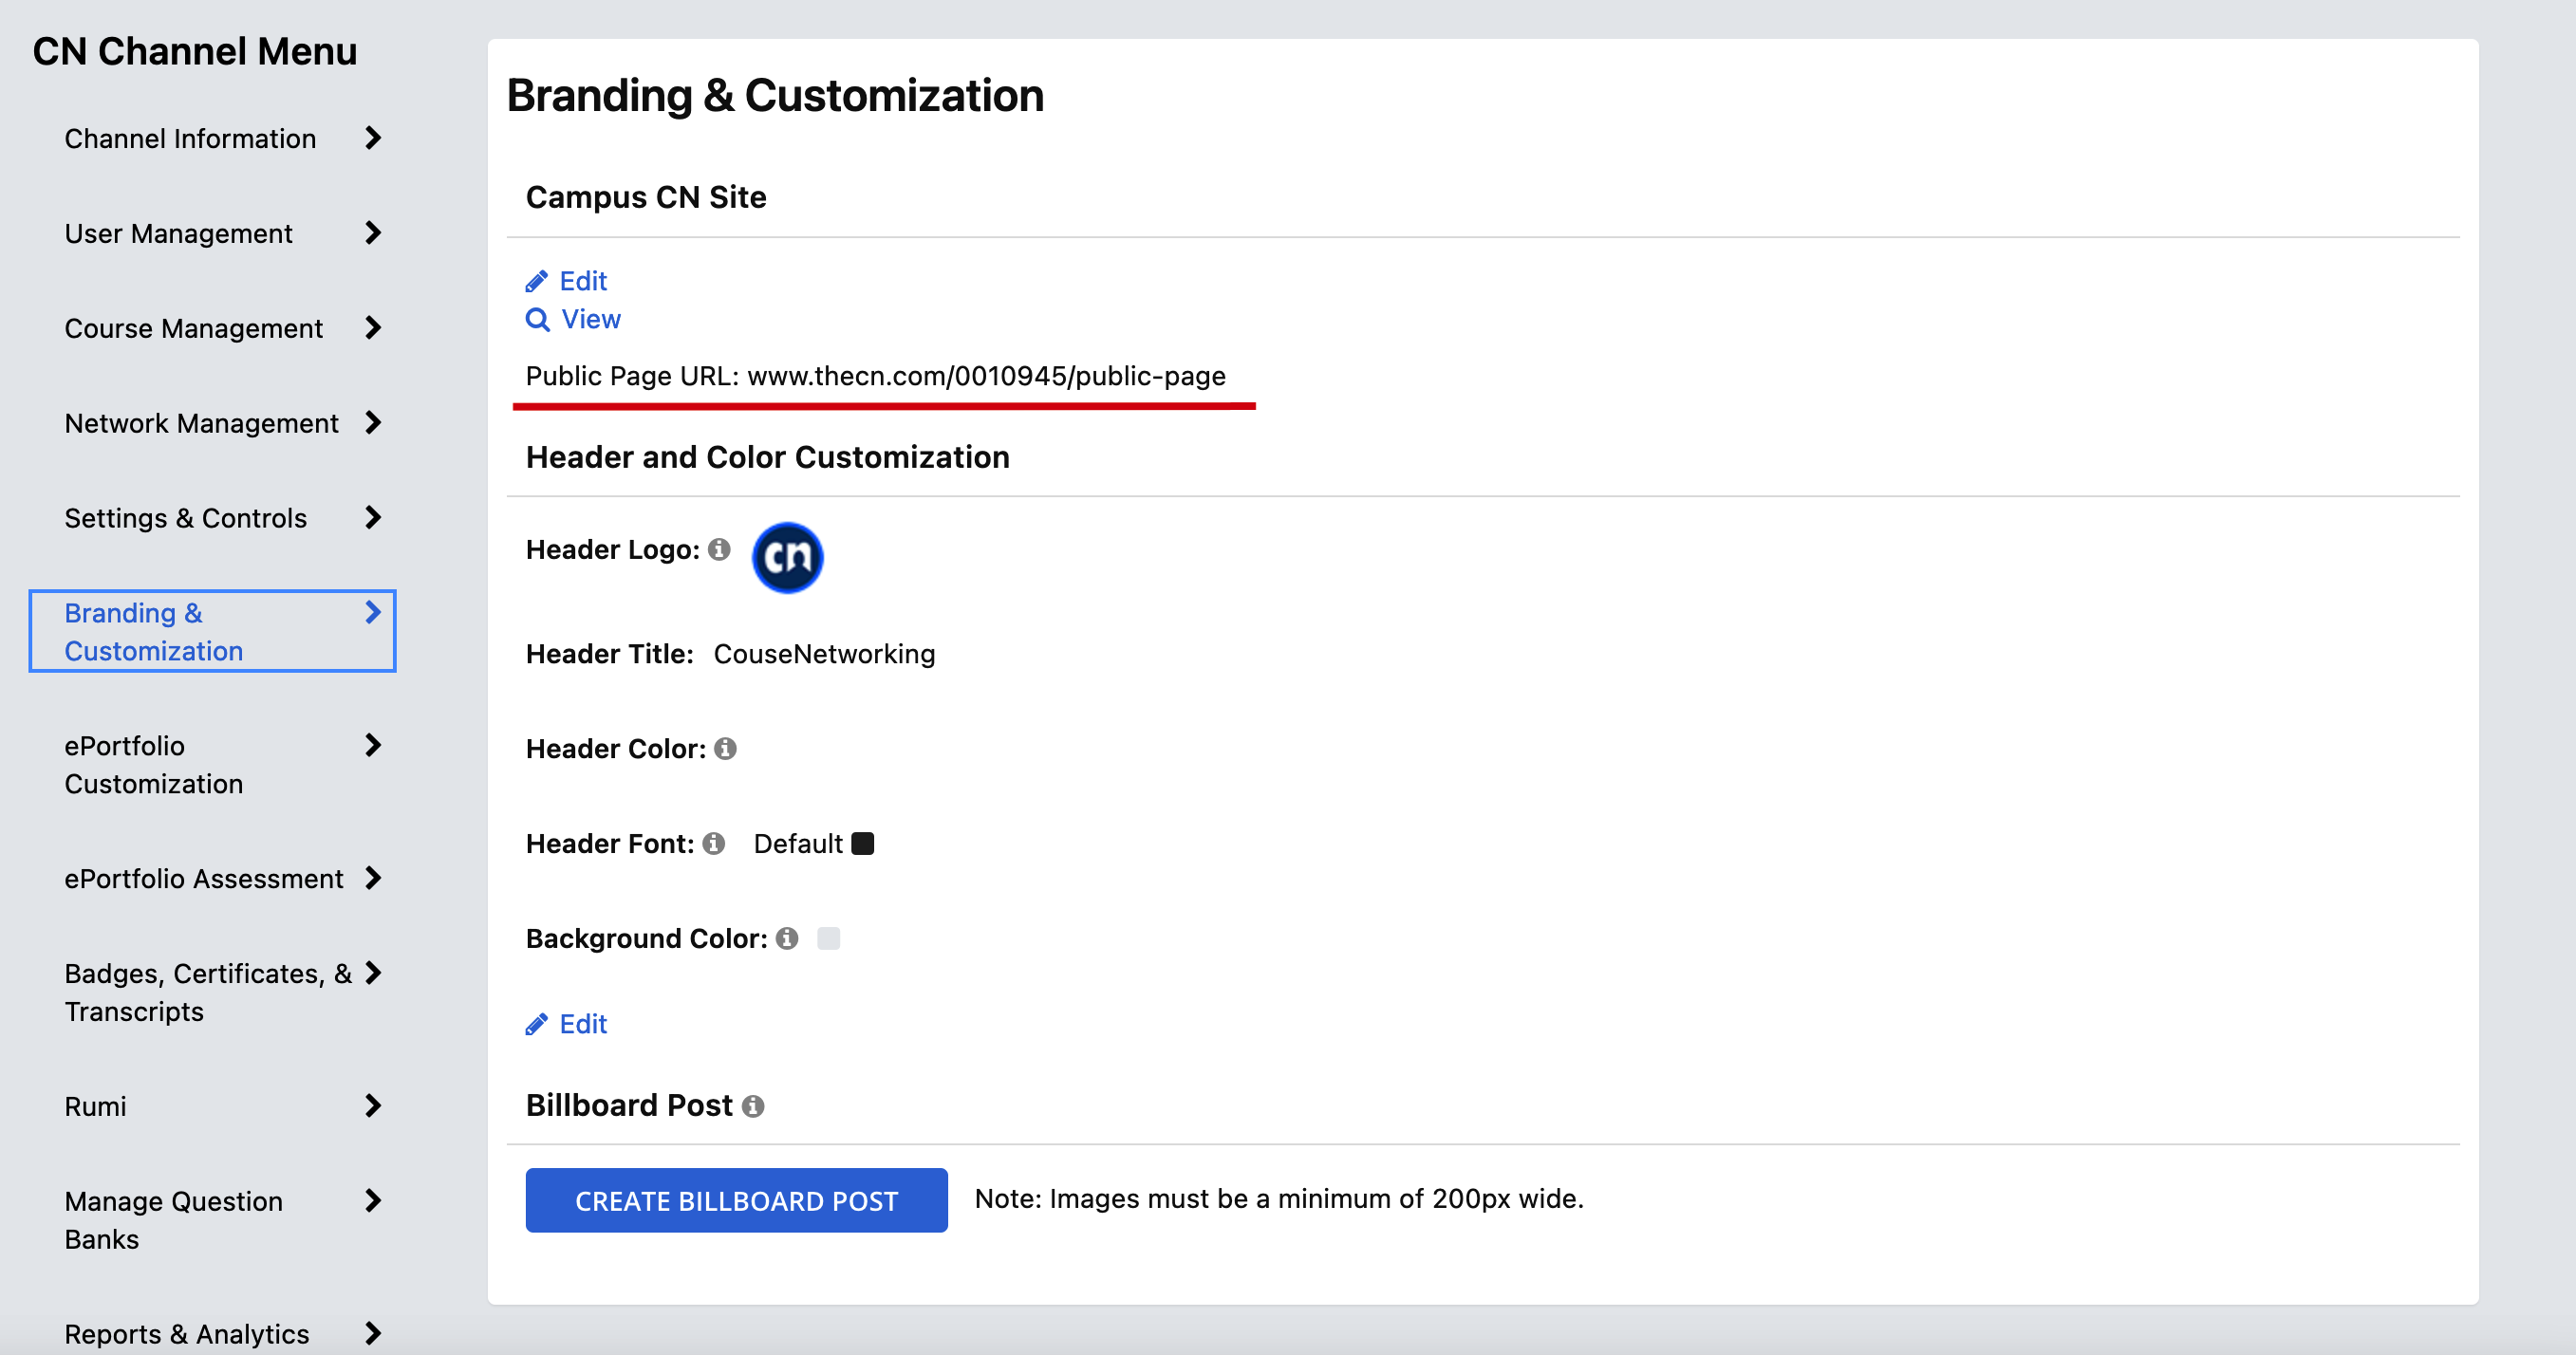Open Channel Information menu item
2576x1355 pixels.
pos(190,139)
